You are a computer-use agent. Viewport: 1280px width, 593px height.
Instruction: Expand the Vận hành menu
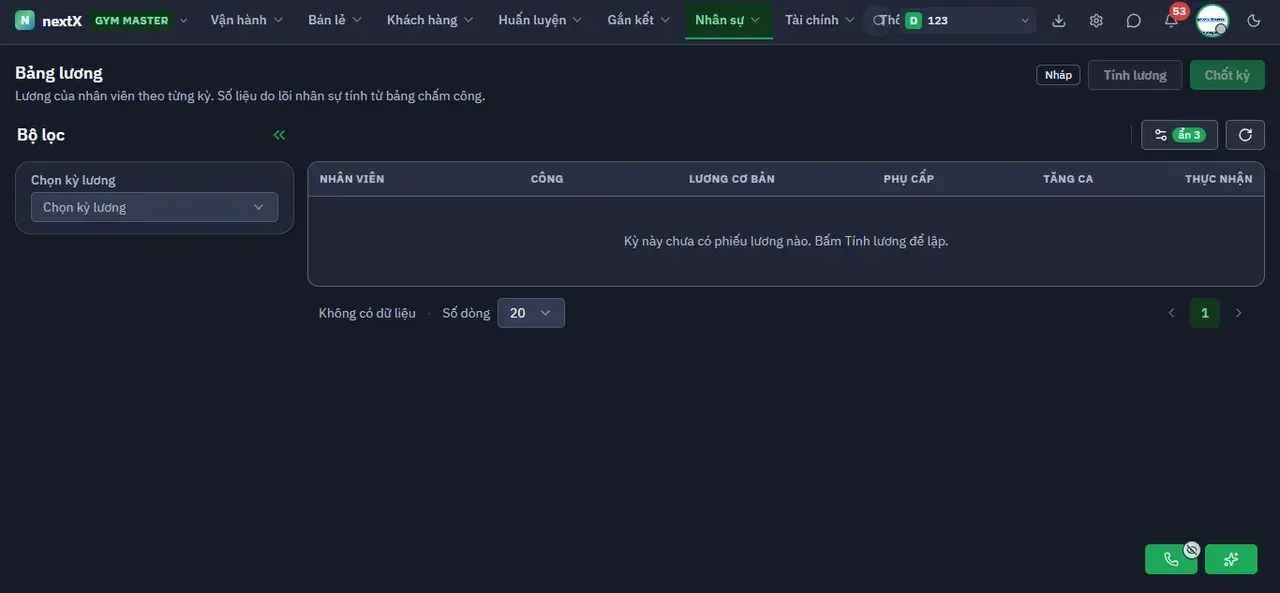click(247, 20)
